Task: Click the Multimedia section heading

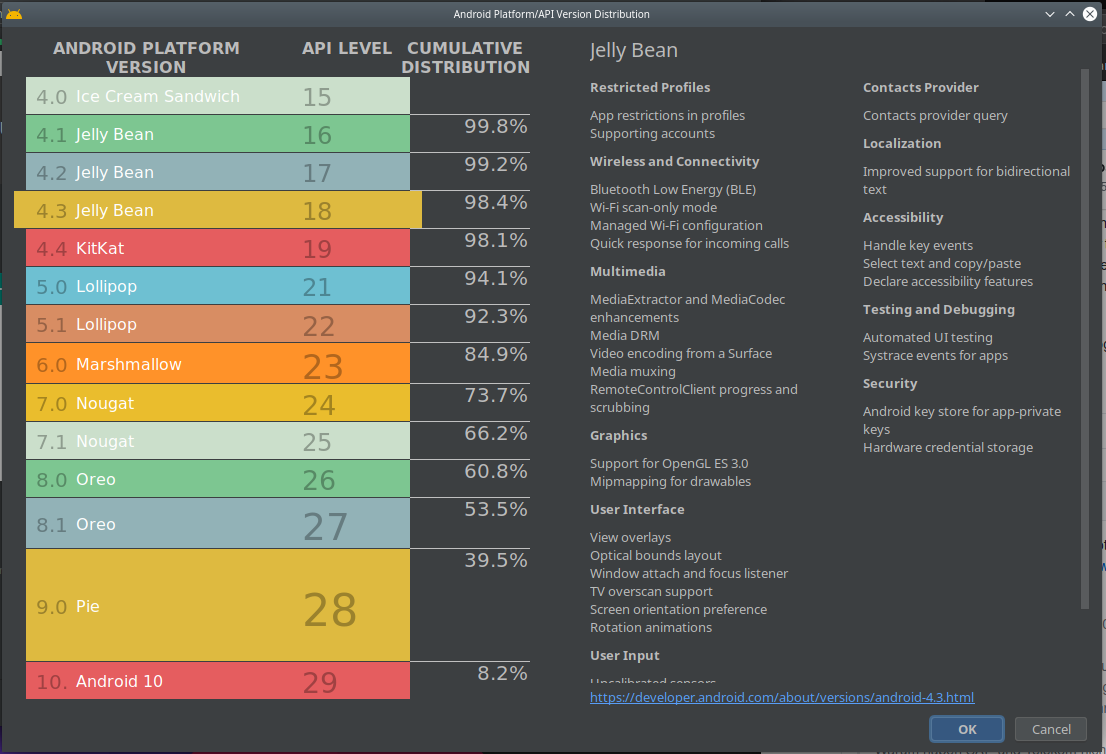Action: coord(628,272)
